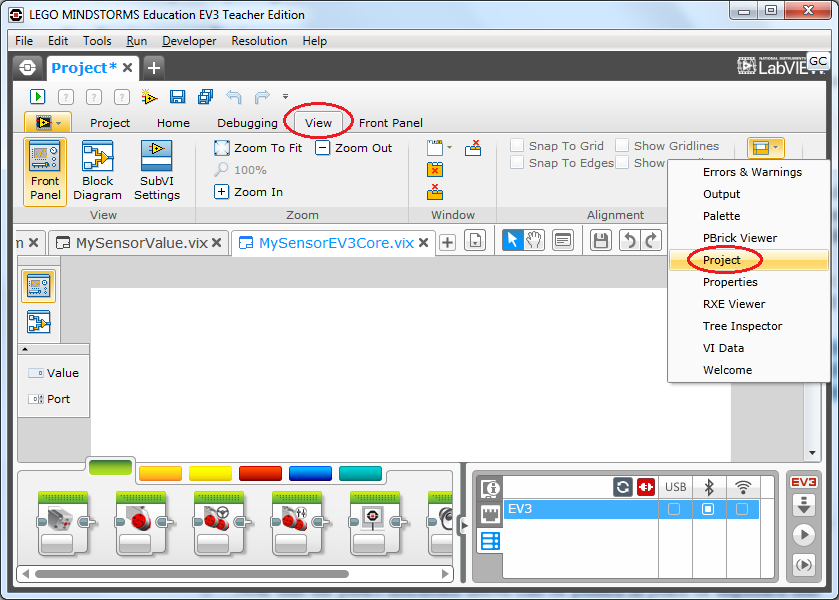Open the Block Diagram from the ribbon
Image resolution: width=839 pixels, height=600 pixels.
tap(97, 171)
